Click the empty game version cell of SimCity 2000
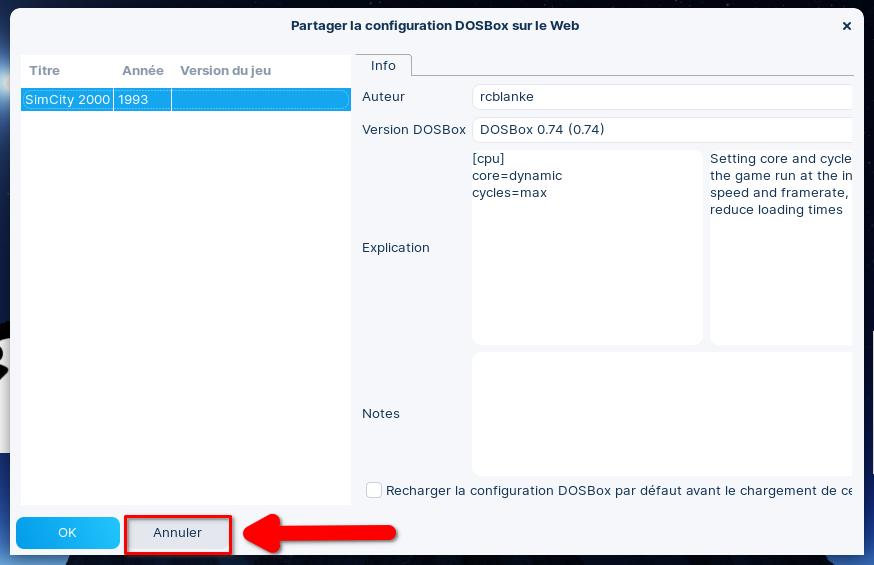 pyautogui.click(x=260, y=100)
